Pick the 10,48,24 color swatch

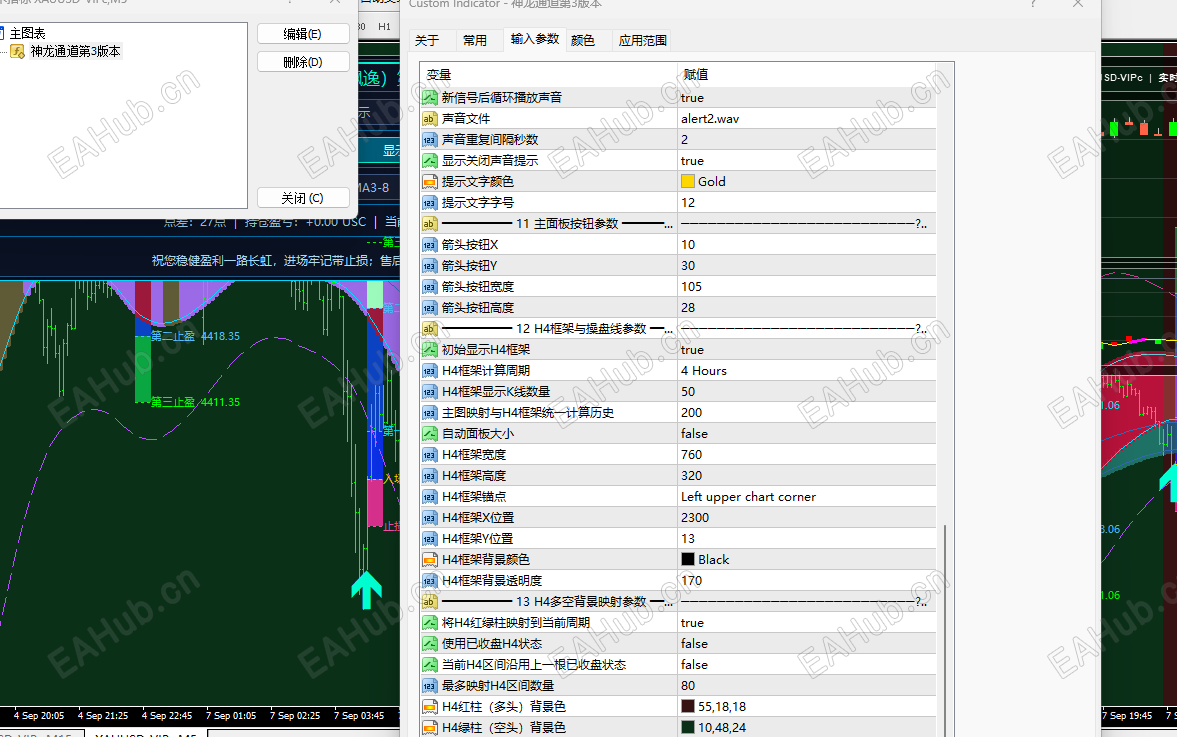click(688, 728)
